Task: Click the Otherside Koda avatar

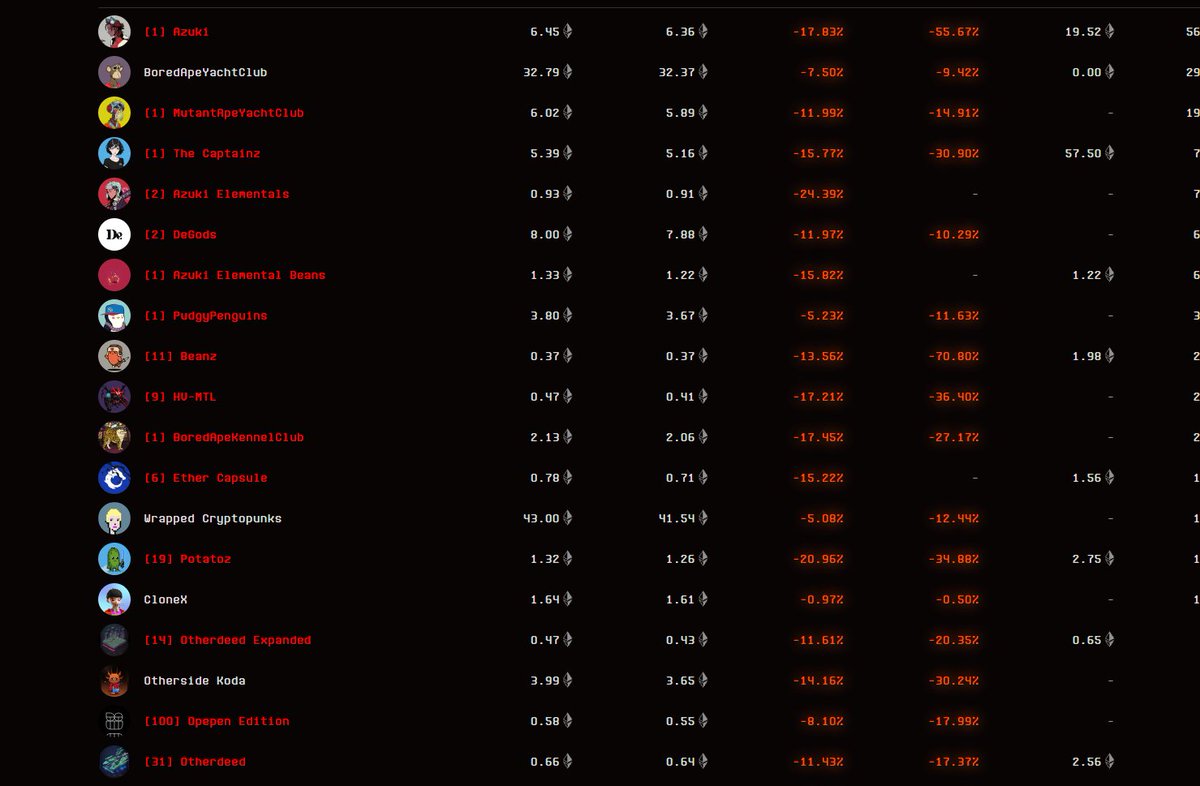Action: pyautogui.click(x=114, y=681)
